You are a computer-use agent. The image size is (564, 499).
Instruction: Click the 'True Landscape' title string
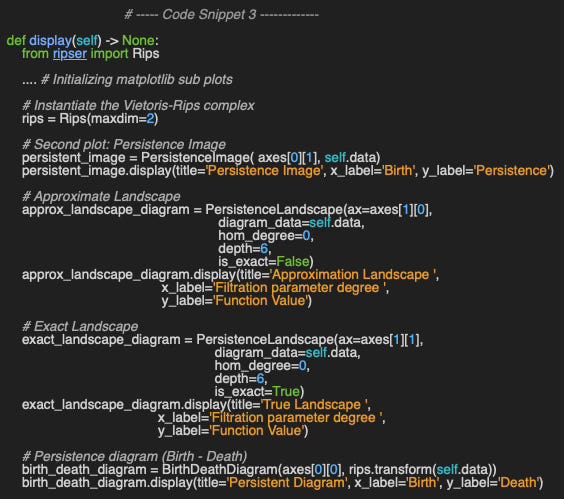pos(315,404)
